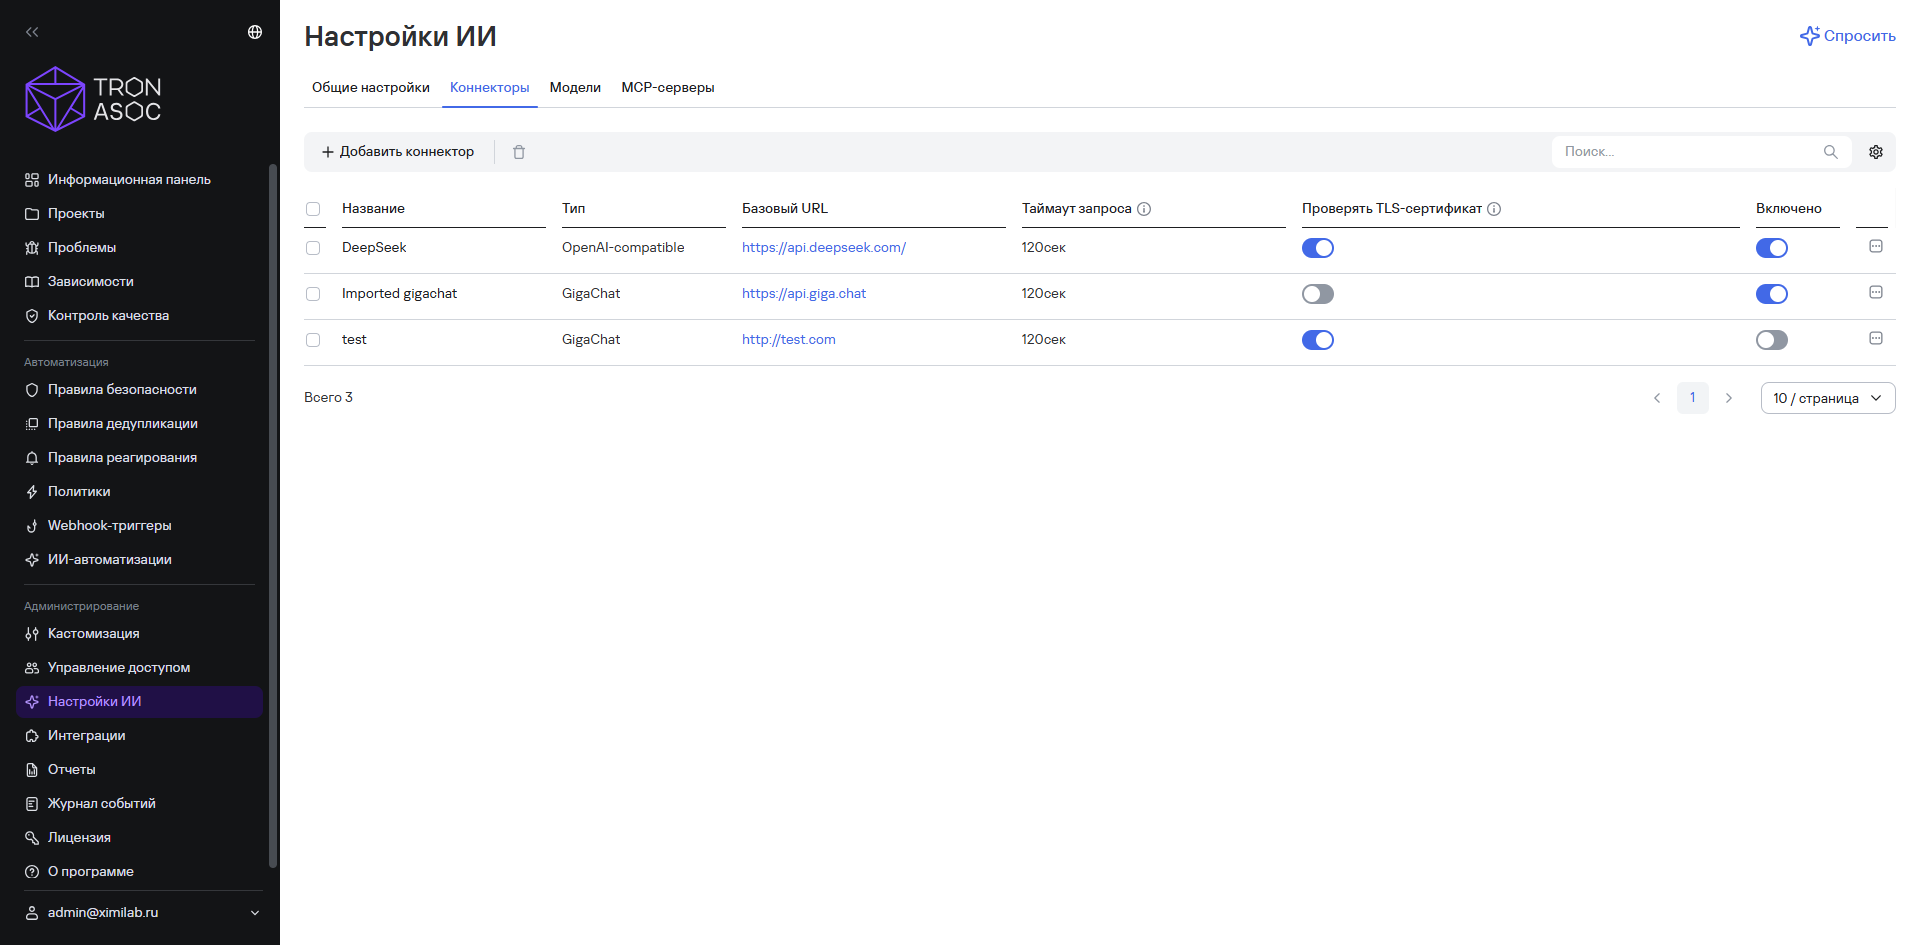This screenshot has height=945, width=1920.
Task: Click page number 1 in pagination
Action: (x=1693, y=398)
